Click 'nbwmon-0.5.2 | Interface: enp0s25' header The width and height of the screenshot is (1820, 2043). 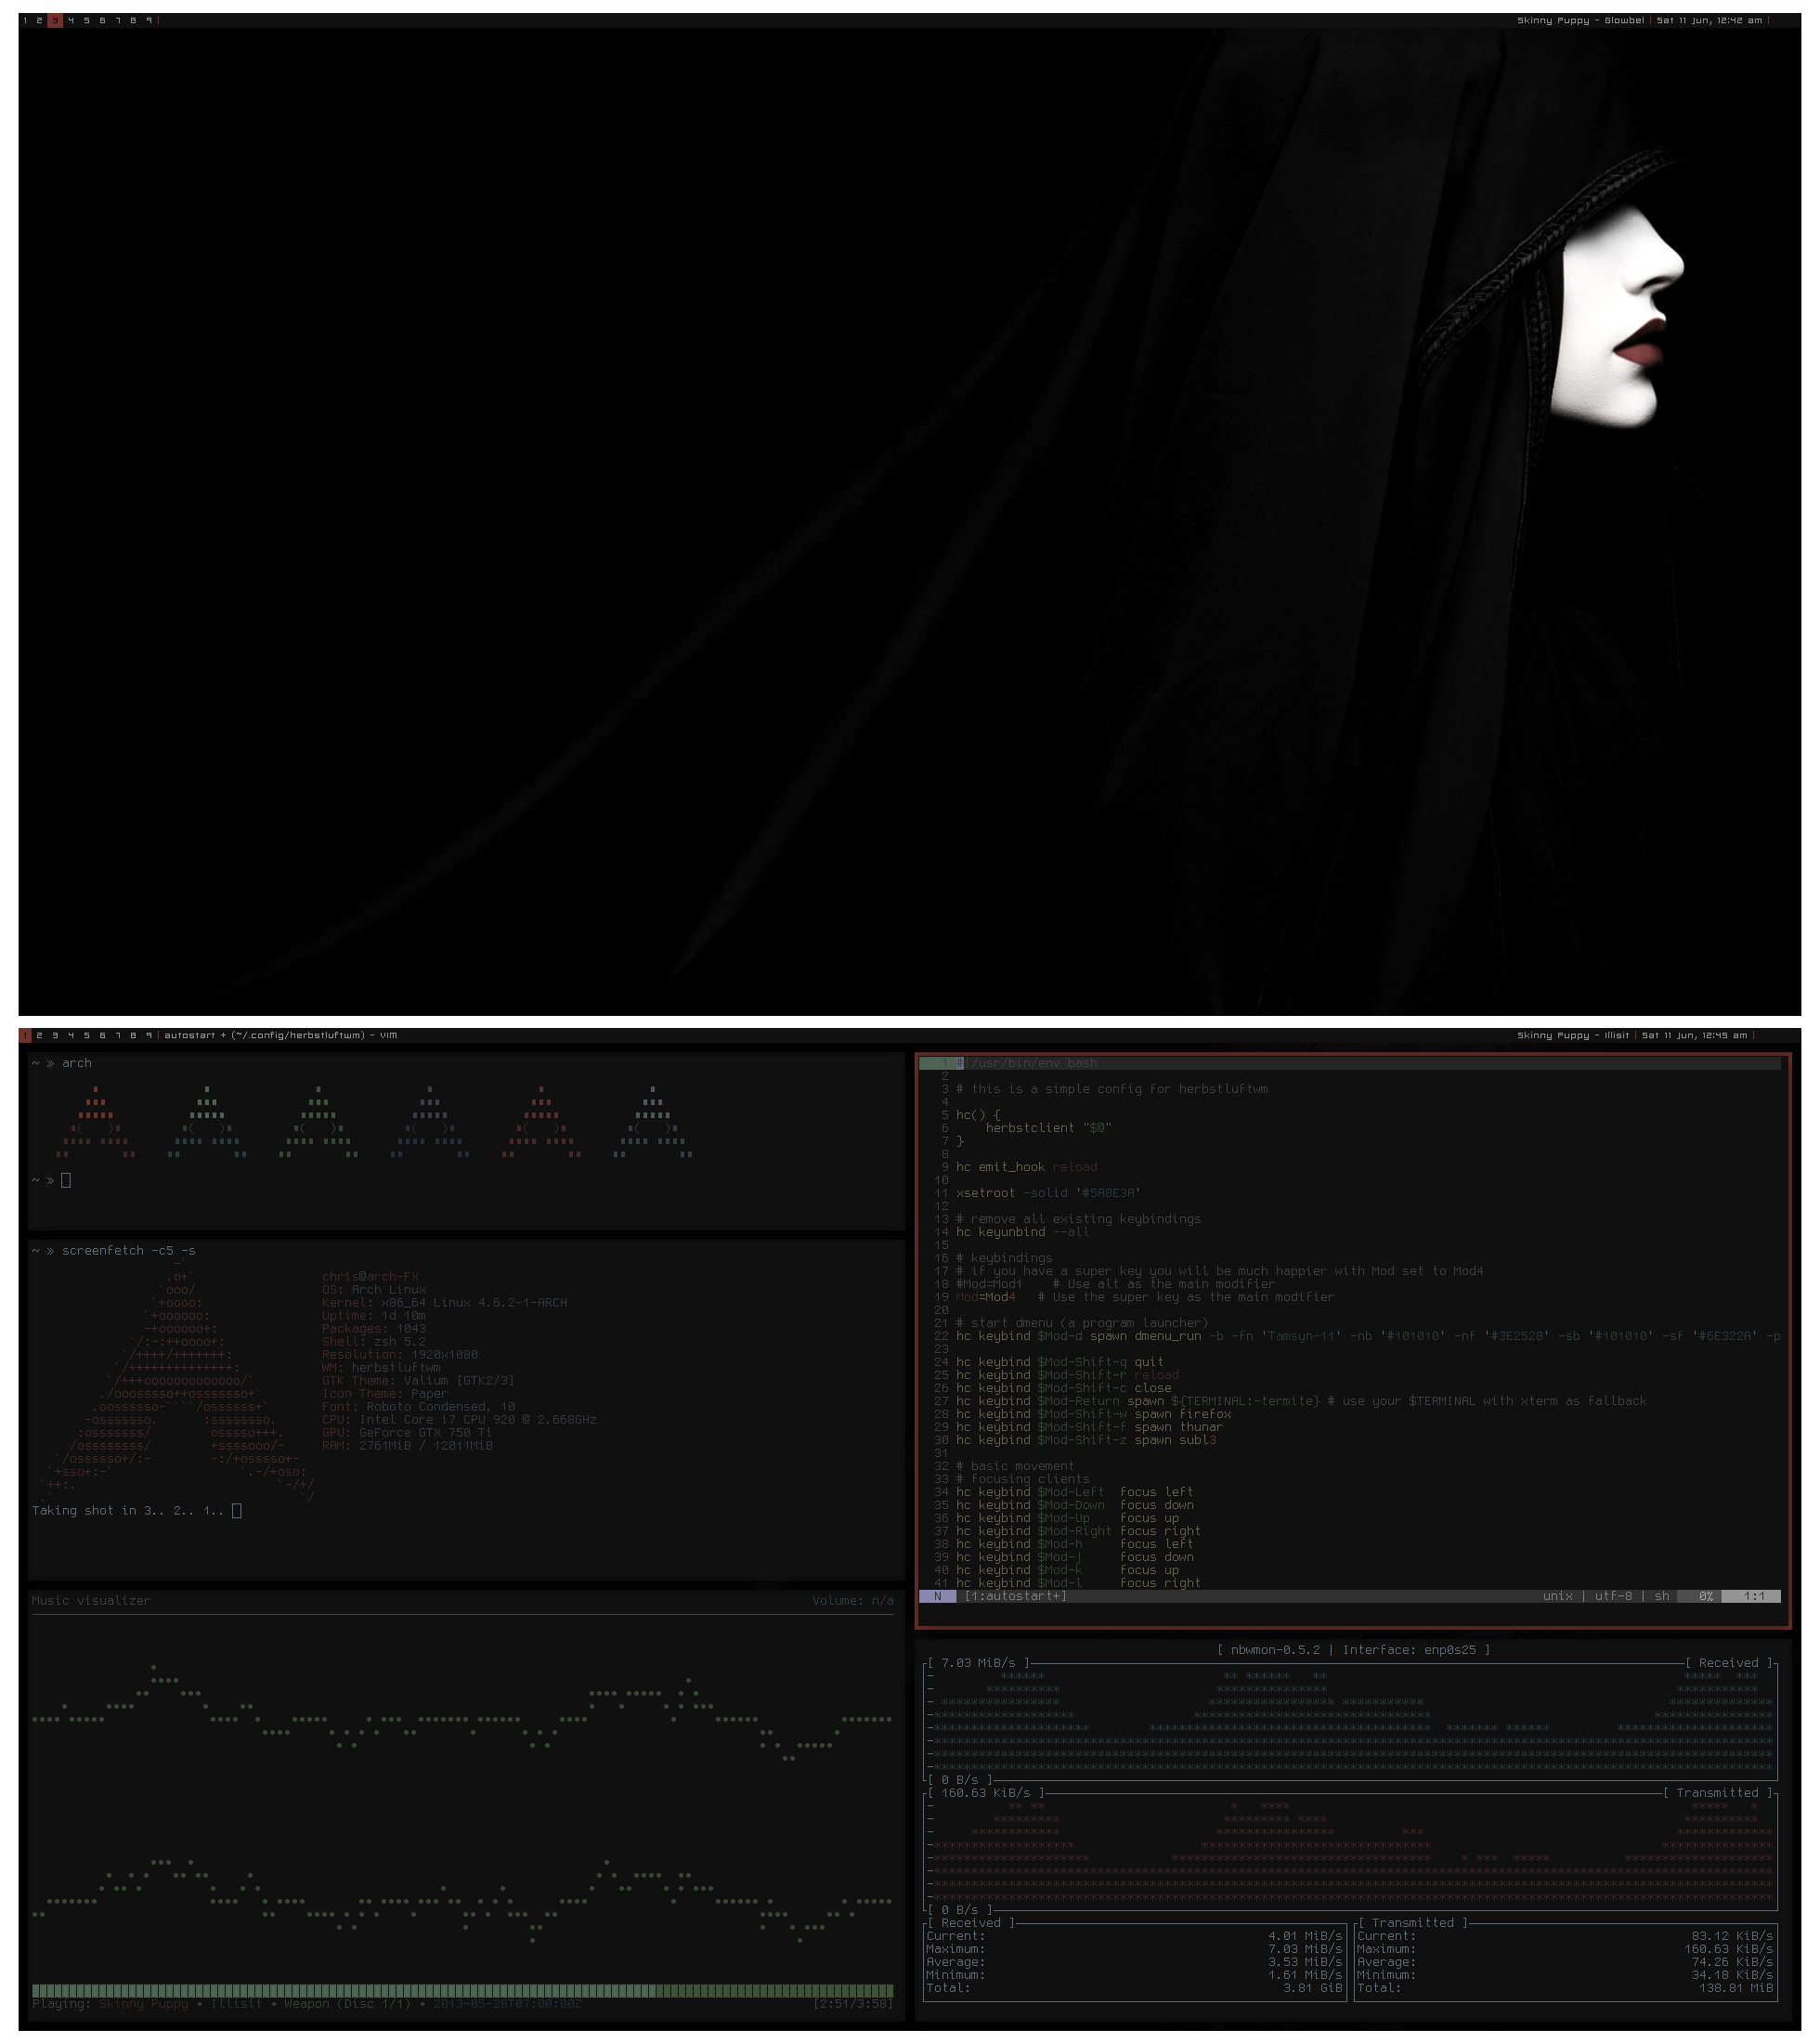(1353, 1650)
